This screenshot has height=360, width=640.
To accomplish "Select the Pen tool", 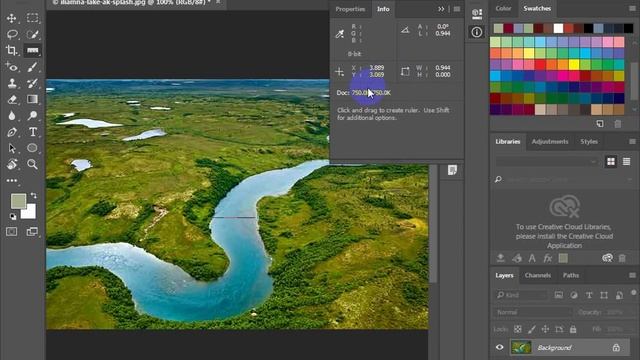I will (x=11, y=132).
